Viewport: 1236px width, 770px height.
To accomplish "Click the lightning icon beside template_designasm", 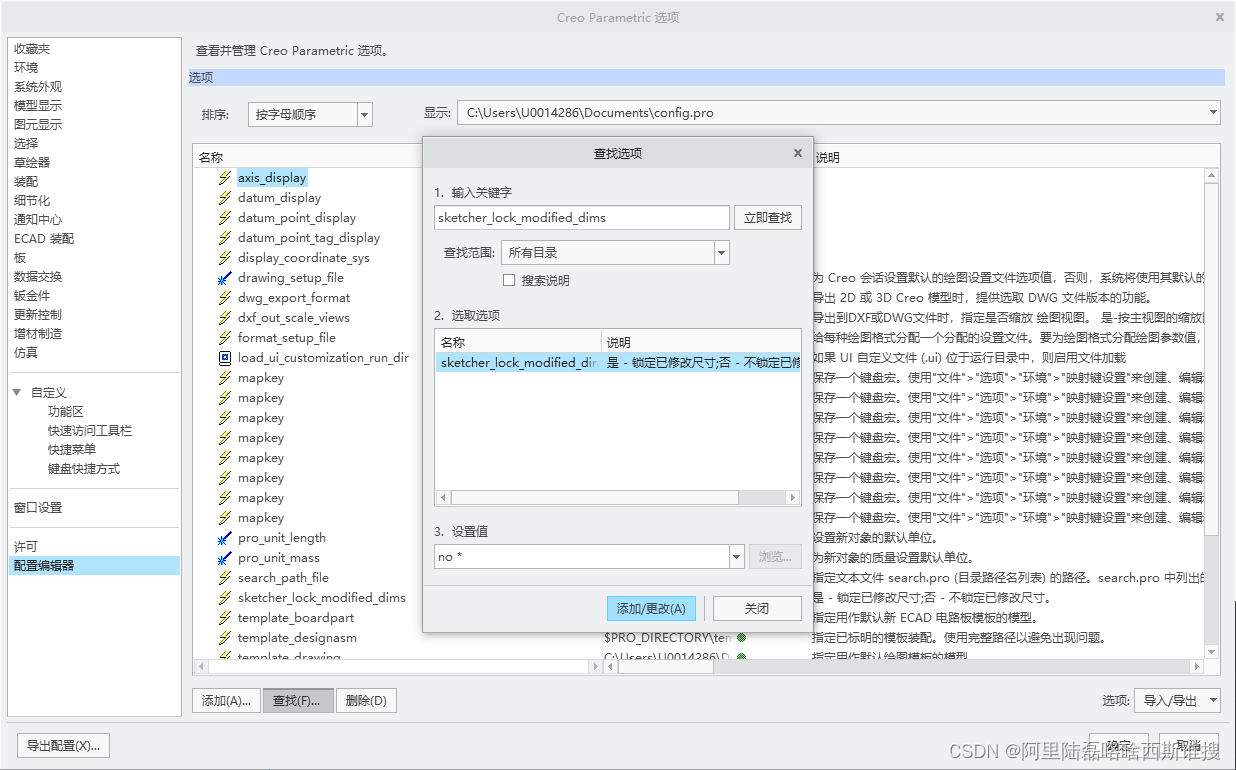I will click(225, 638).
